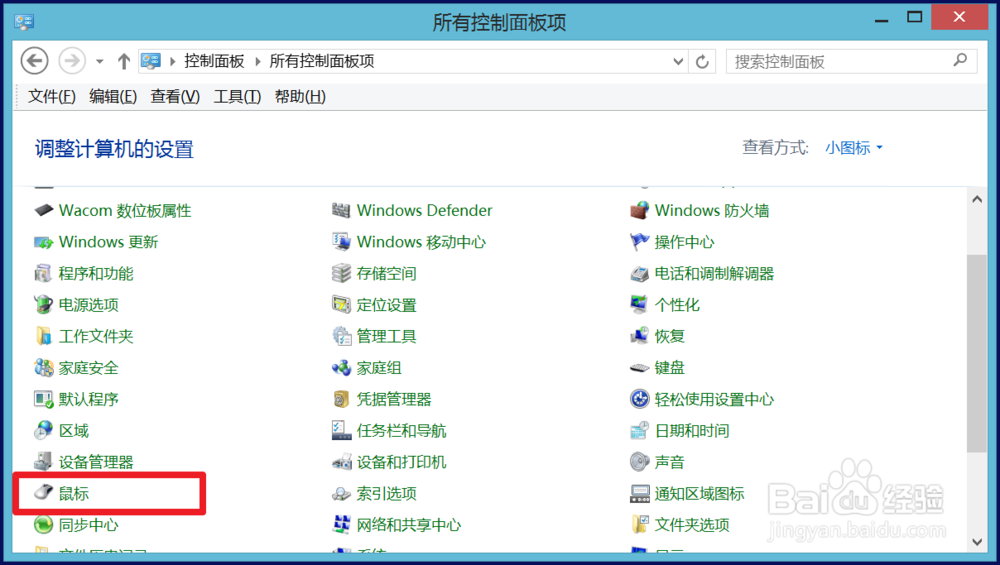Click the search magnifier icon
The height and width of the screenshot is (565, 1000).
click(960, 61)
